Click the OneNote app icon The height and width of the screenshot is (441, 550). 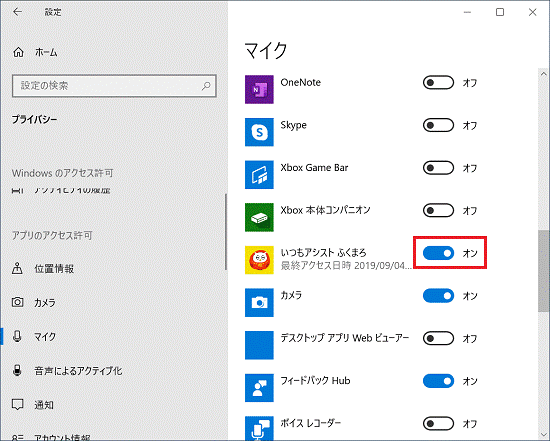point(259,89)
